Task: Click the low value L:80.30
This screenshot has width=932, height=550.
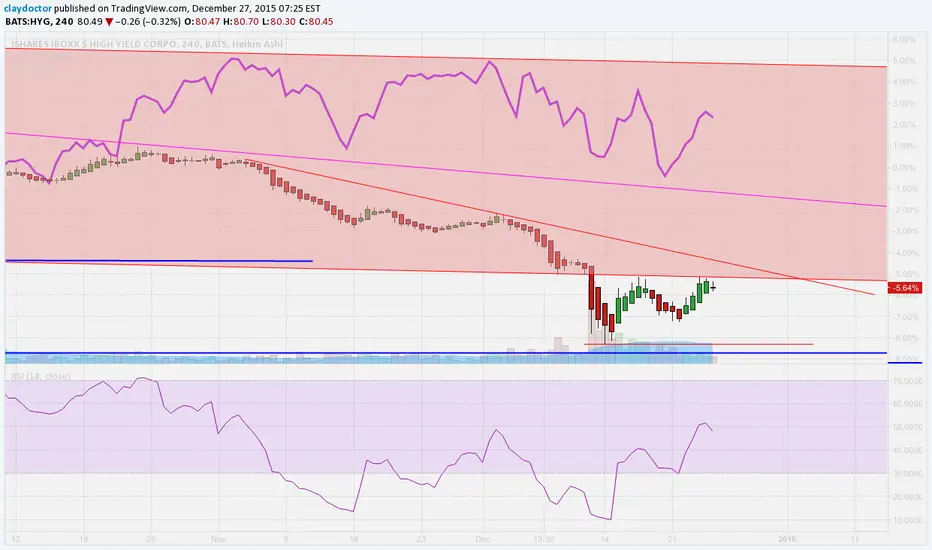Action: 278,21
